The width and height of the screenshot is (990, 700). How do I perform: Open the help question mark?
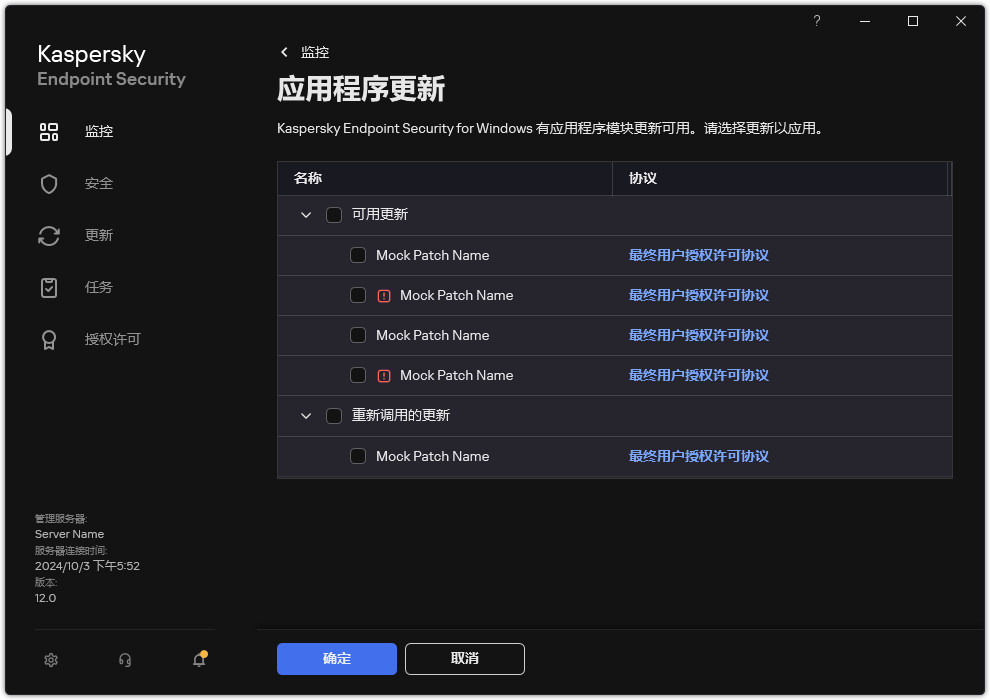[x=816, y=21]
